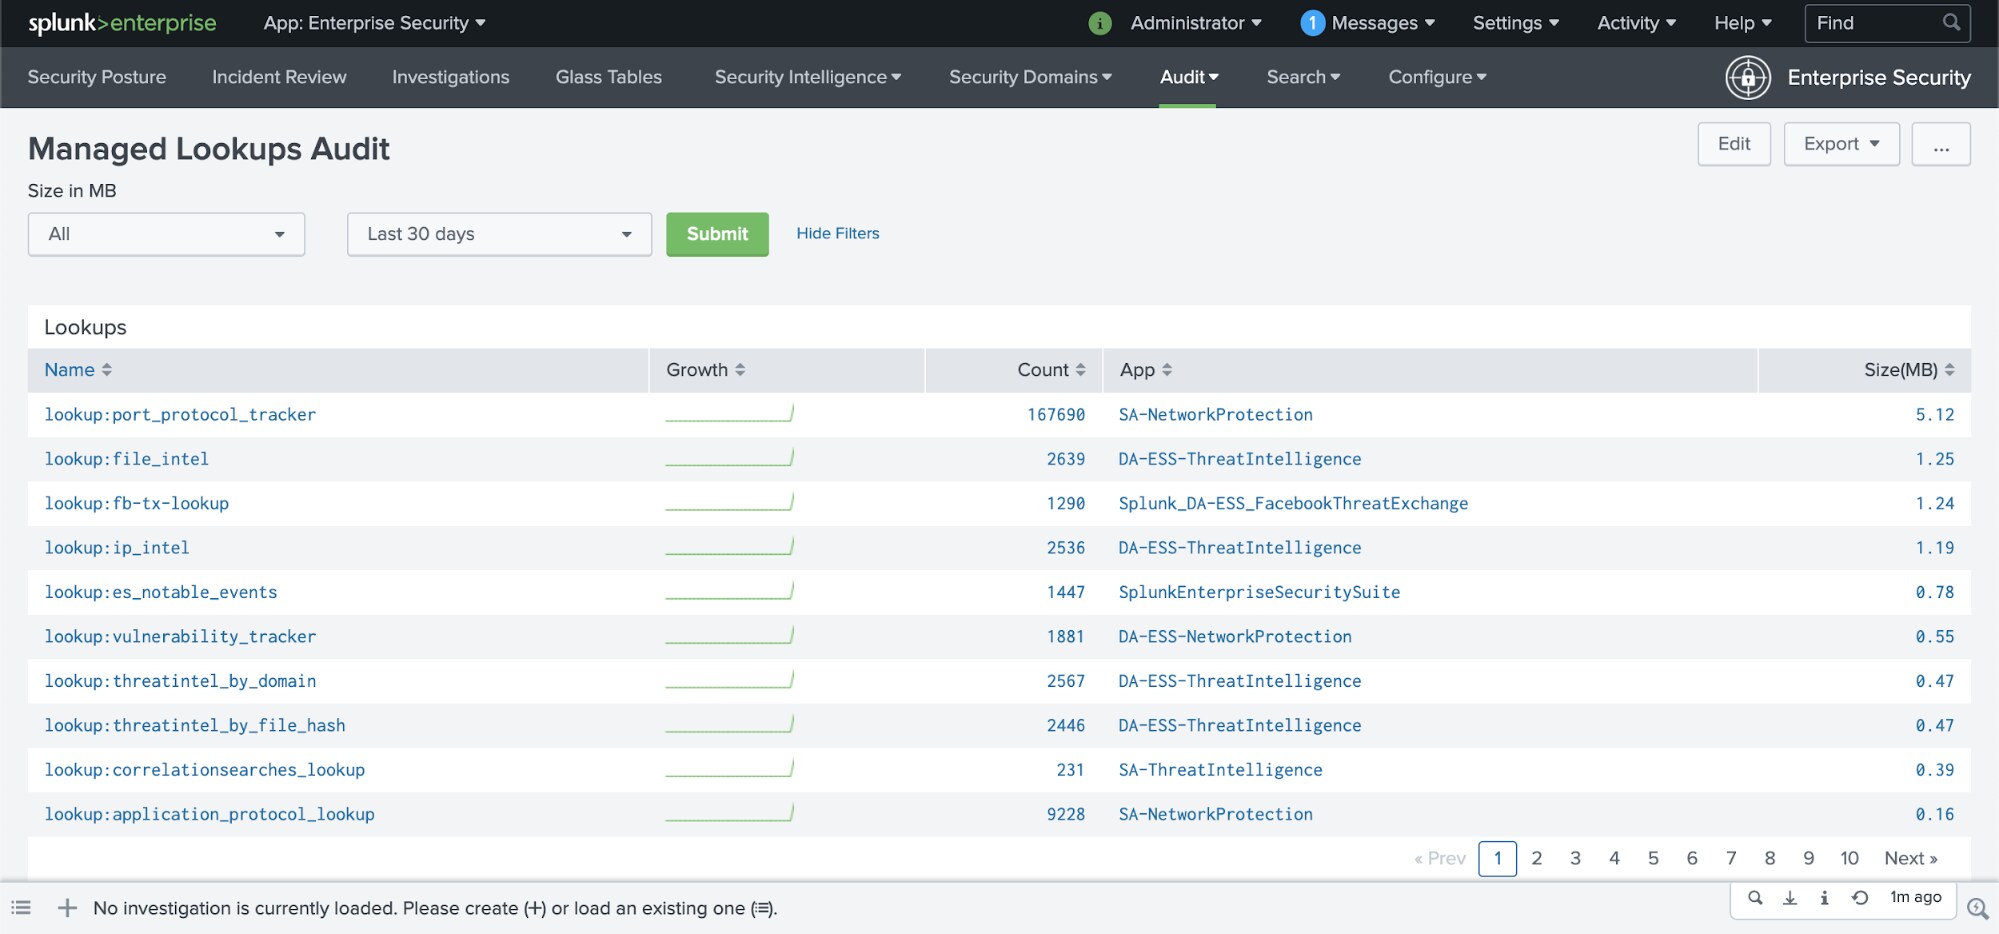Expand Security Domains menu
Viewport: 1999px width, 934px height.
click(x=1030, y=77)
